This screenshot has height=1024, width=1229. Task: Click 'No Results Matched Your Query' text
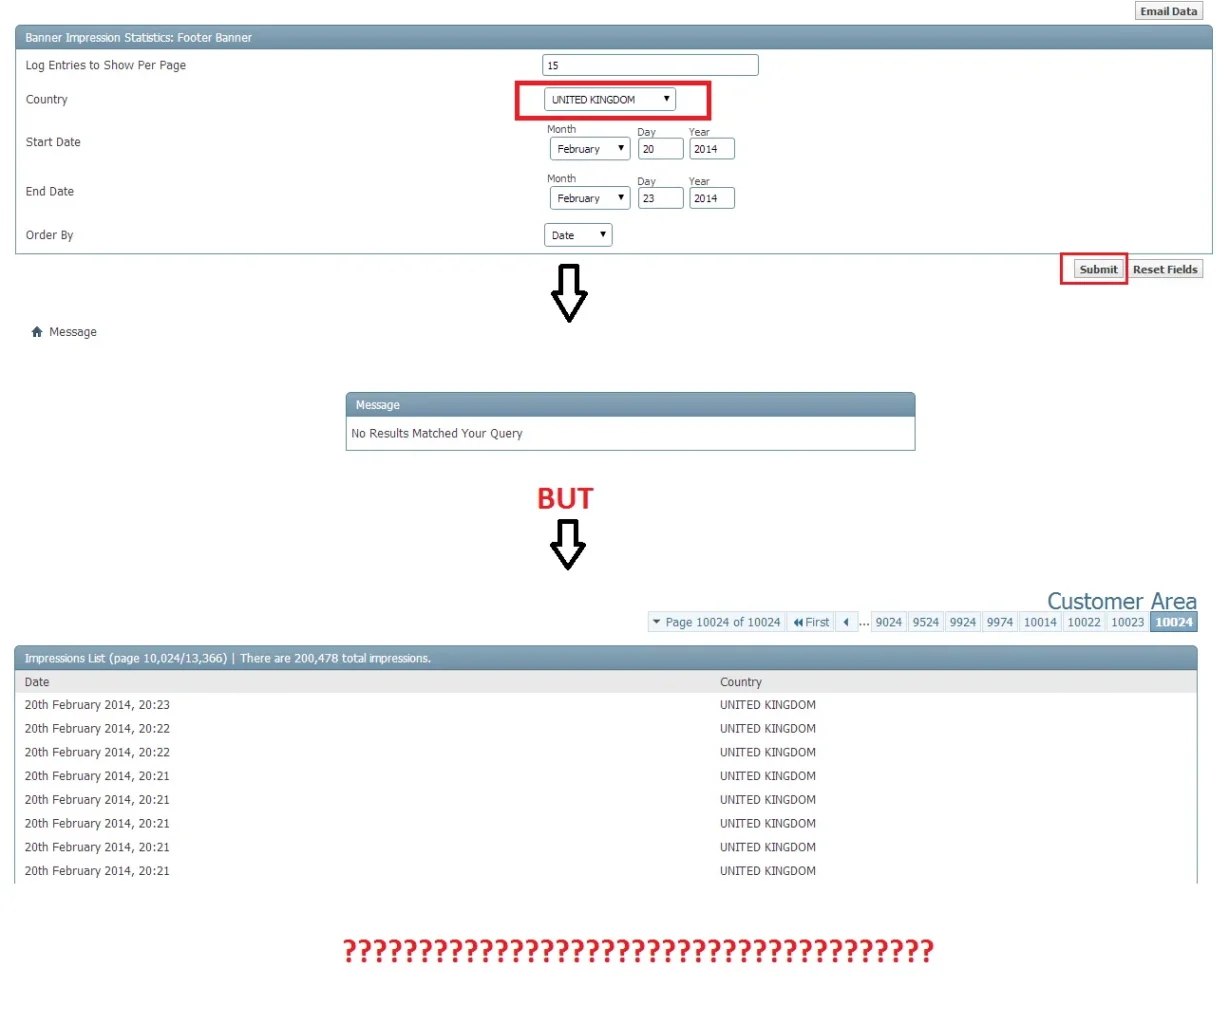click(437, 433)
